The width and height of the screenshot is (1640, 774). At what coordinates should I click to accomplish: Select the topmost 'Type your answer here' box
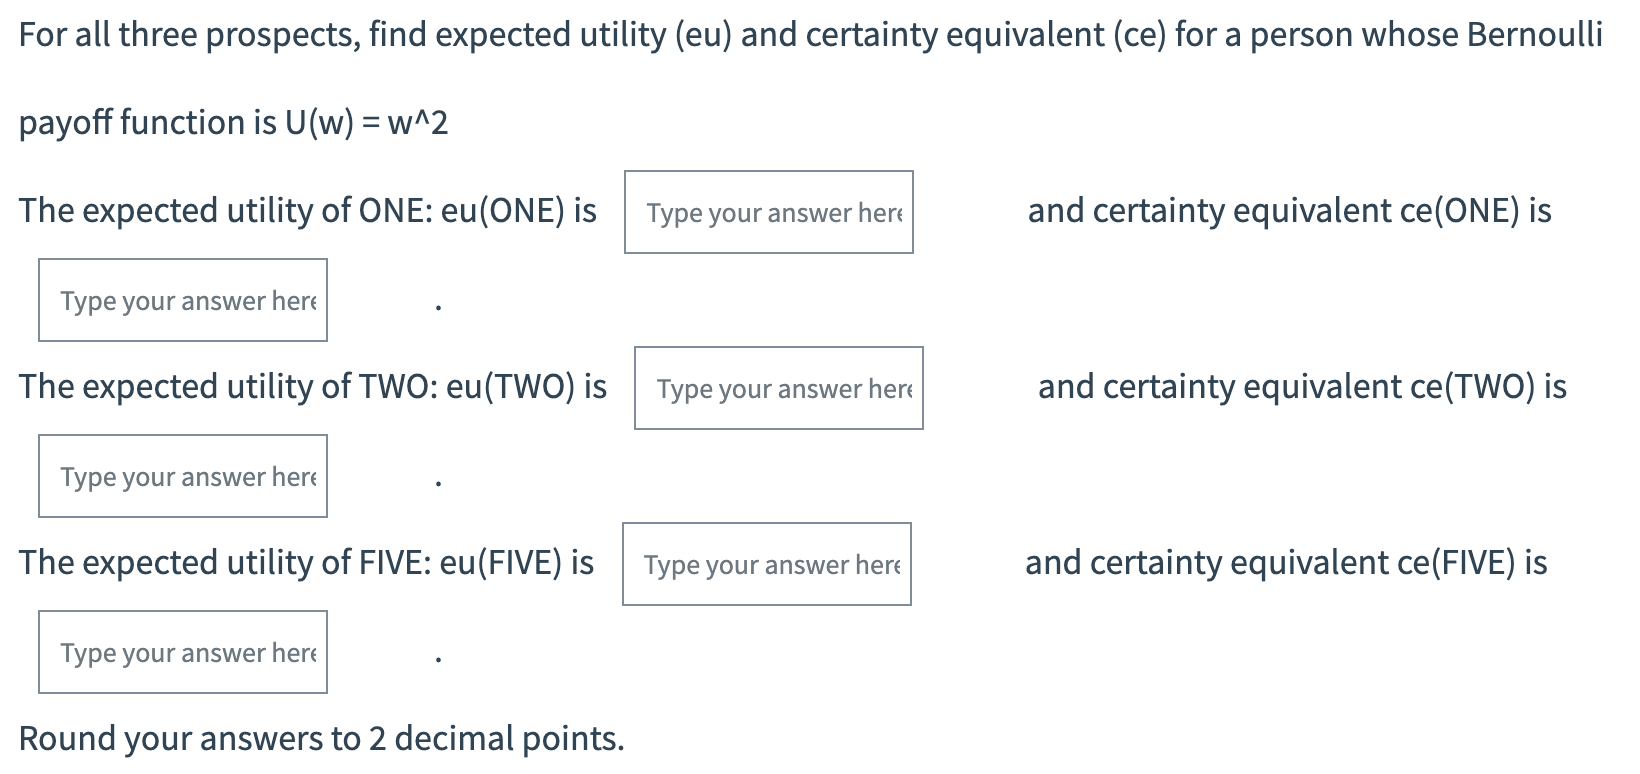[x=769, y=212]
